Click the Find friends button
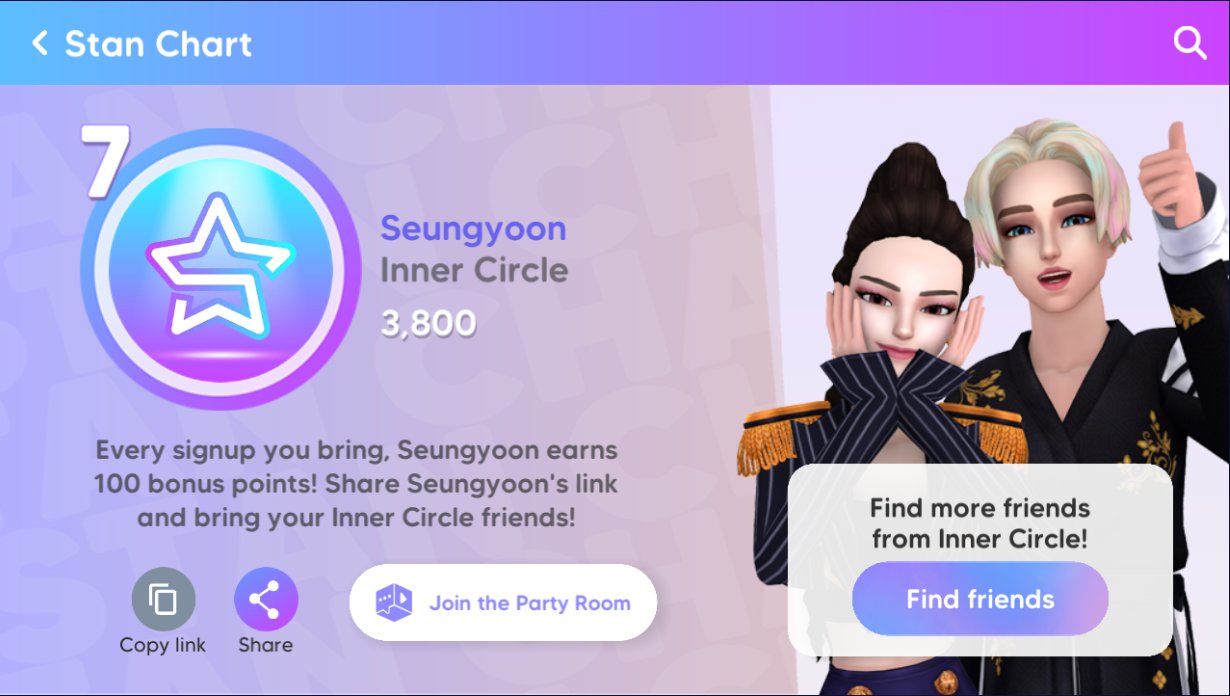 pos(980,599)
